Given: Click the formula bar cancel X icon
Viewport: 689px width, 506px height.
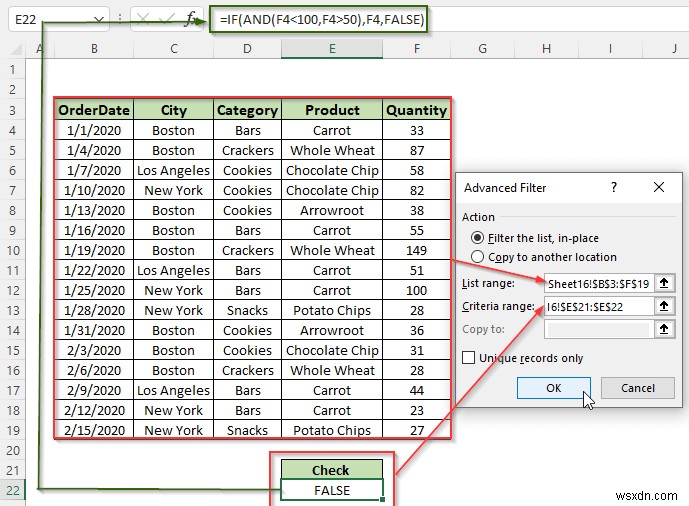Looking at the screenshot, I should [x=143, y=19].
